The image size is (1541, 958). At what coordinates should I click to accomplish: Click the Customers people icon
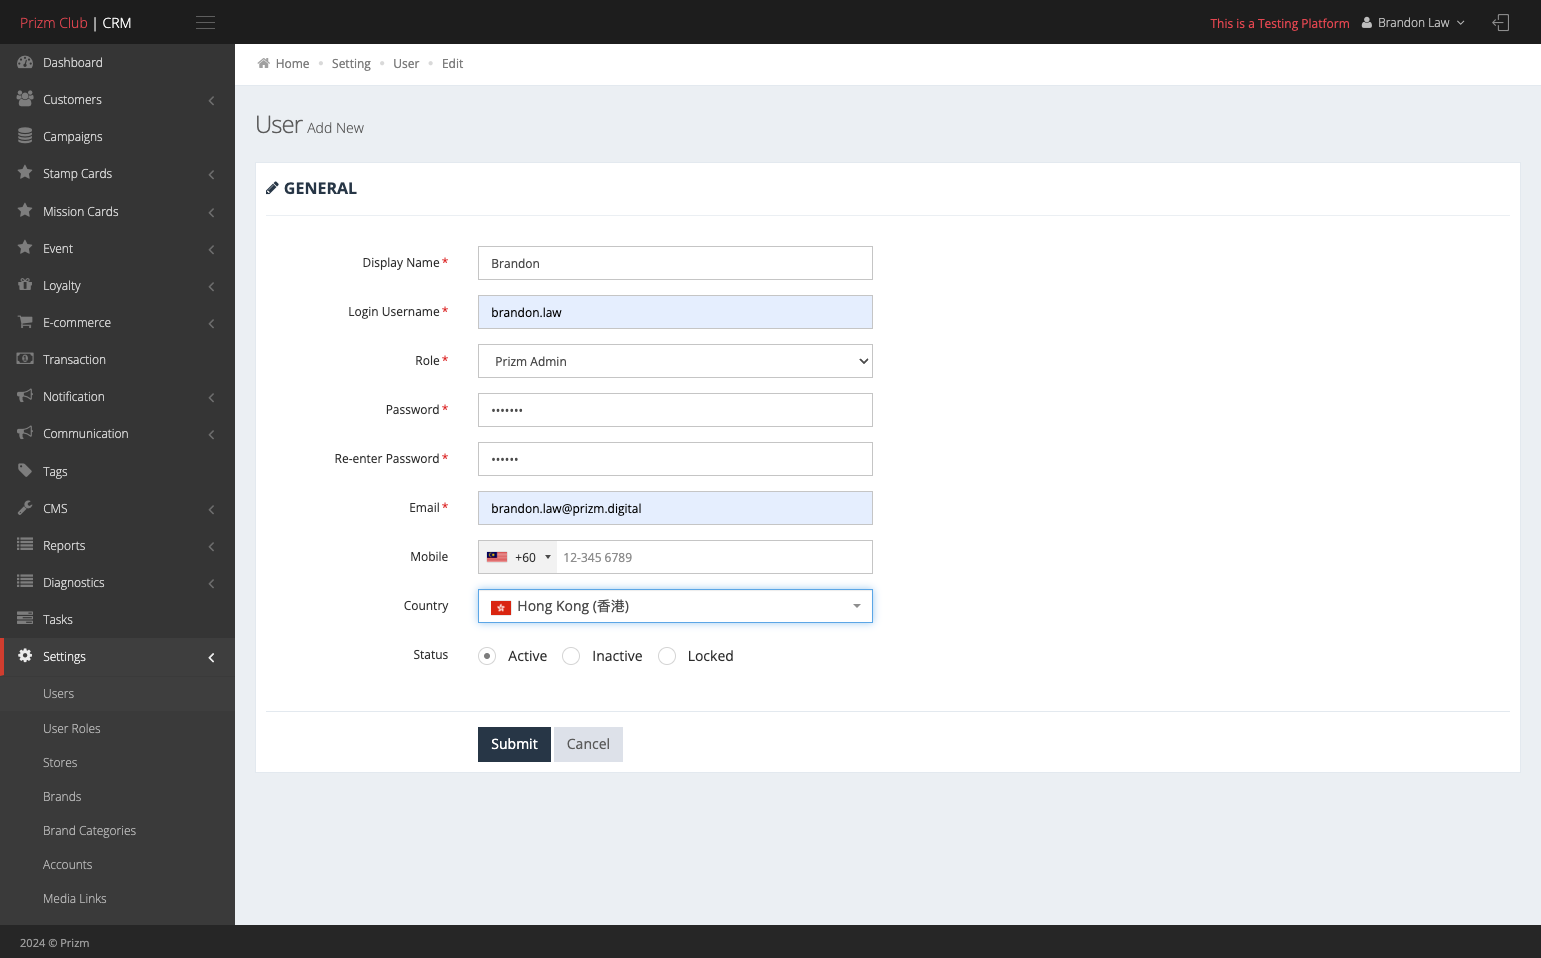point(25,99)
